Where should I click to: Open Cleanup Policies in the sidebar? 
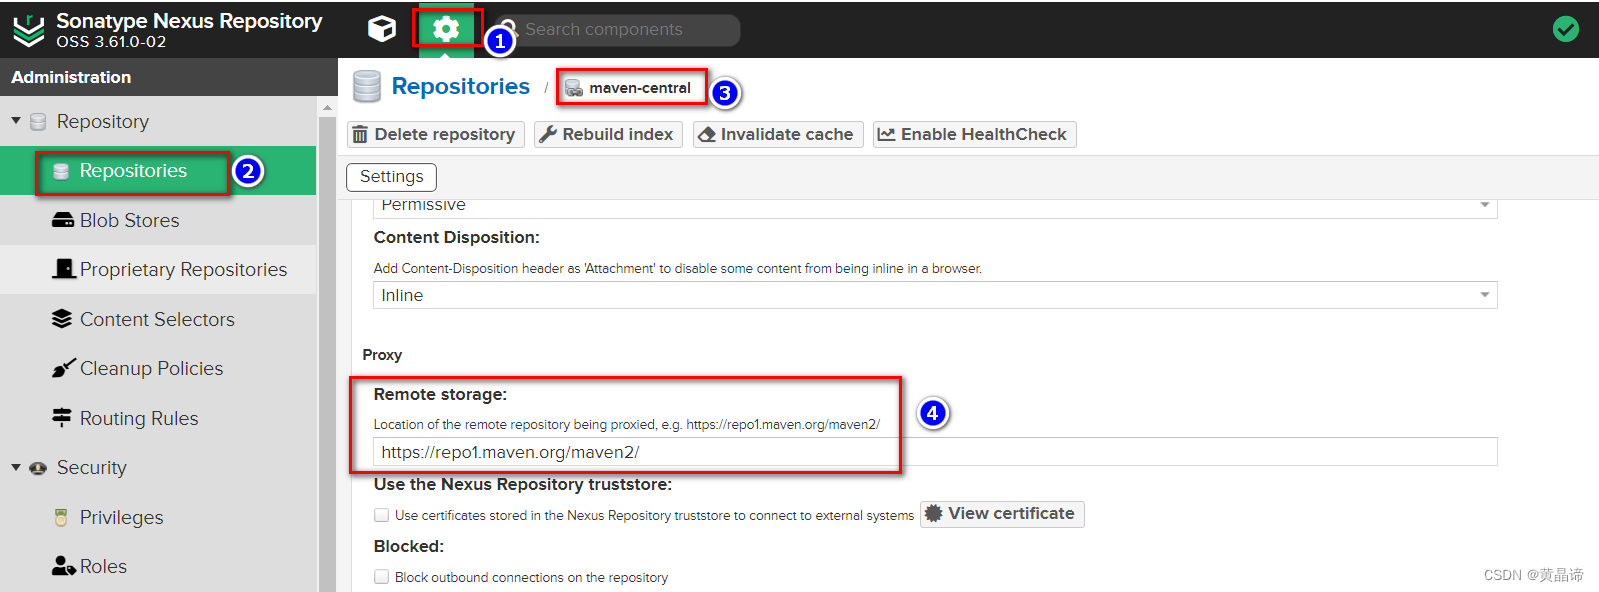click(158, 368)
